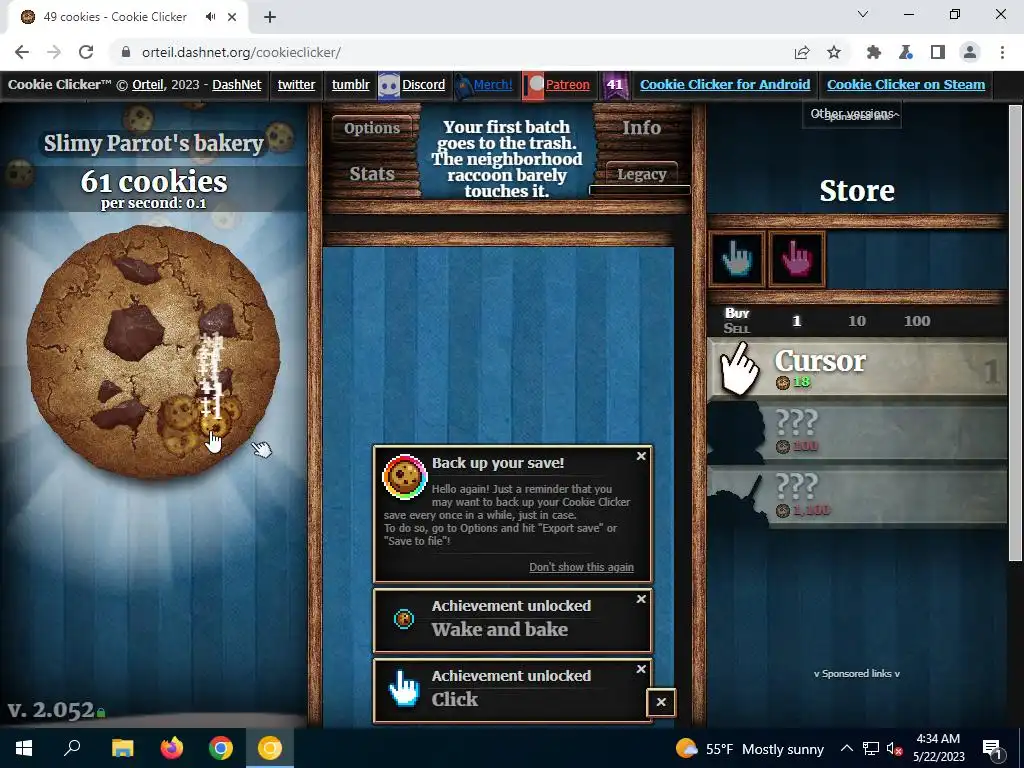Open Chrome's three-dot menu
1024x768 pixels.
[1002, 52]
